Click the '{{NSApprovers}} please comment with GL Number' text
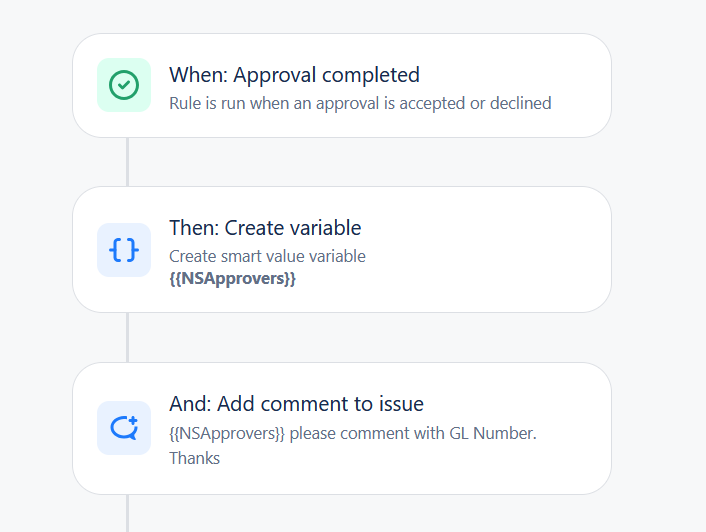706x532 pixels. [x=353, y=433]
